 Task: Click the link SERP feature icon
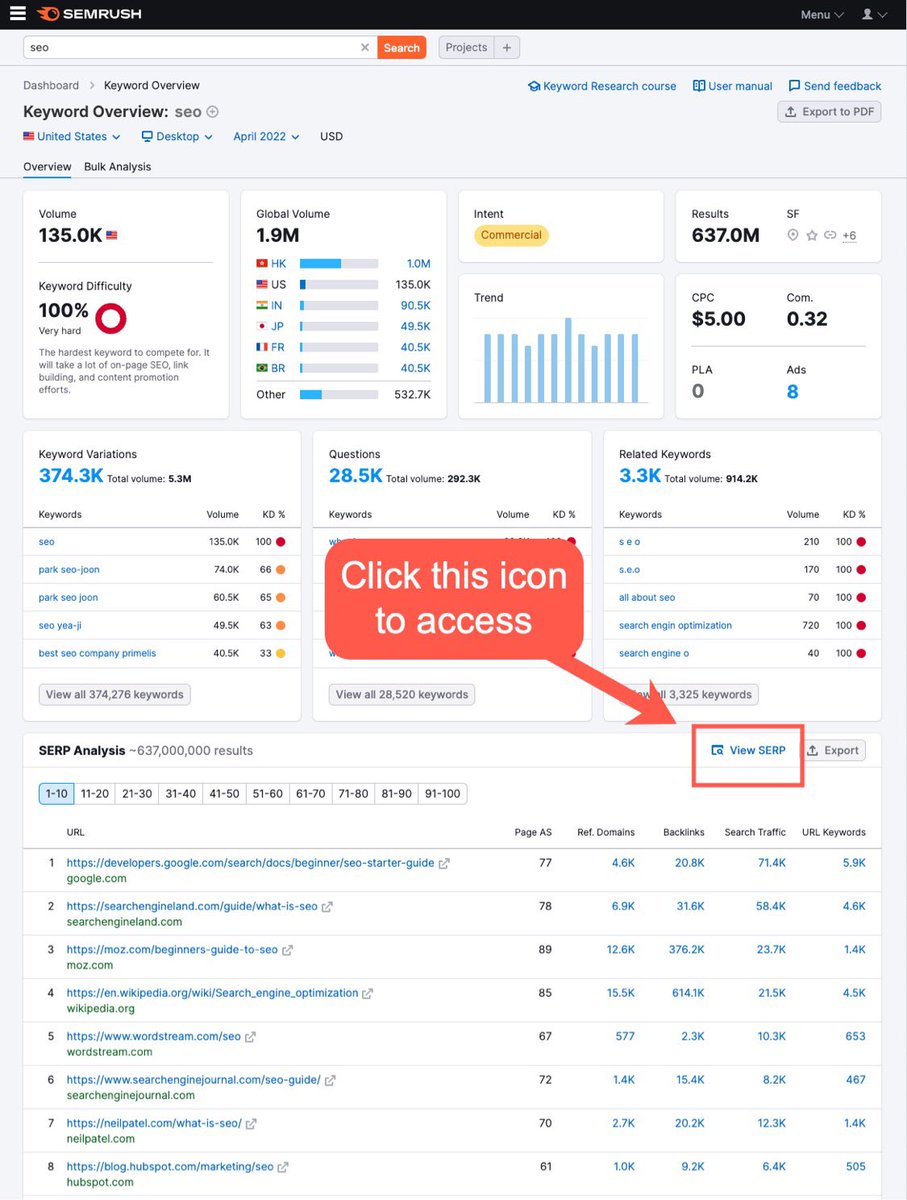[x=830, y=235]
